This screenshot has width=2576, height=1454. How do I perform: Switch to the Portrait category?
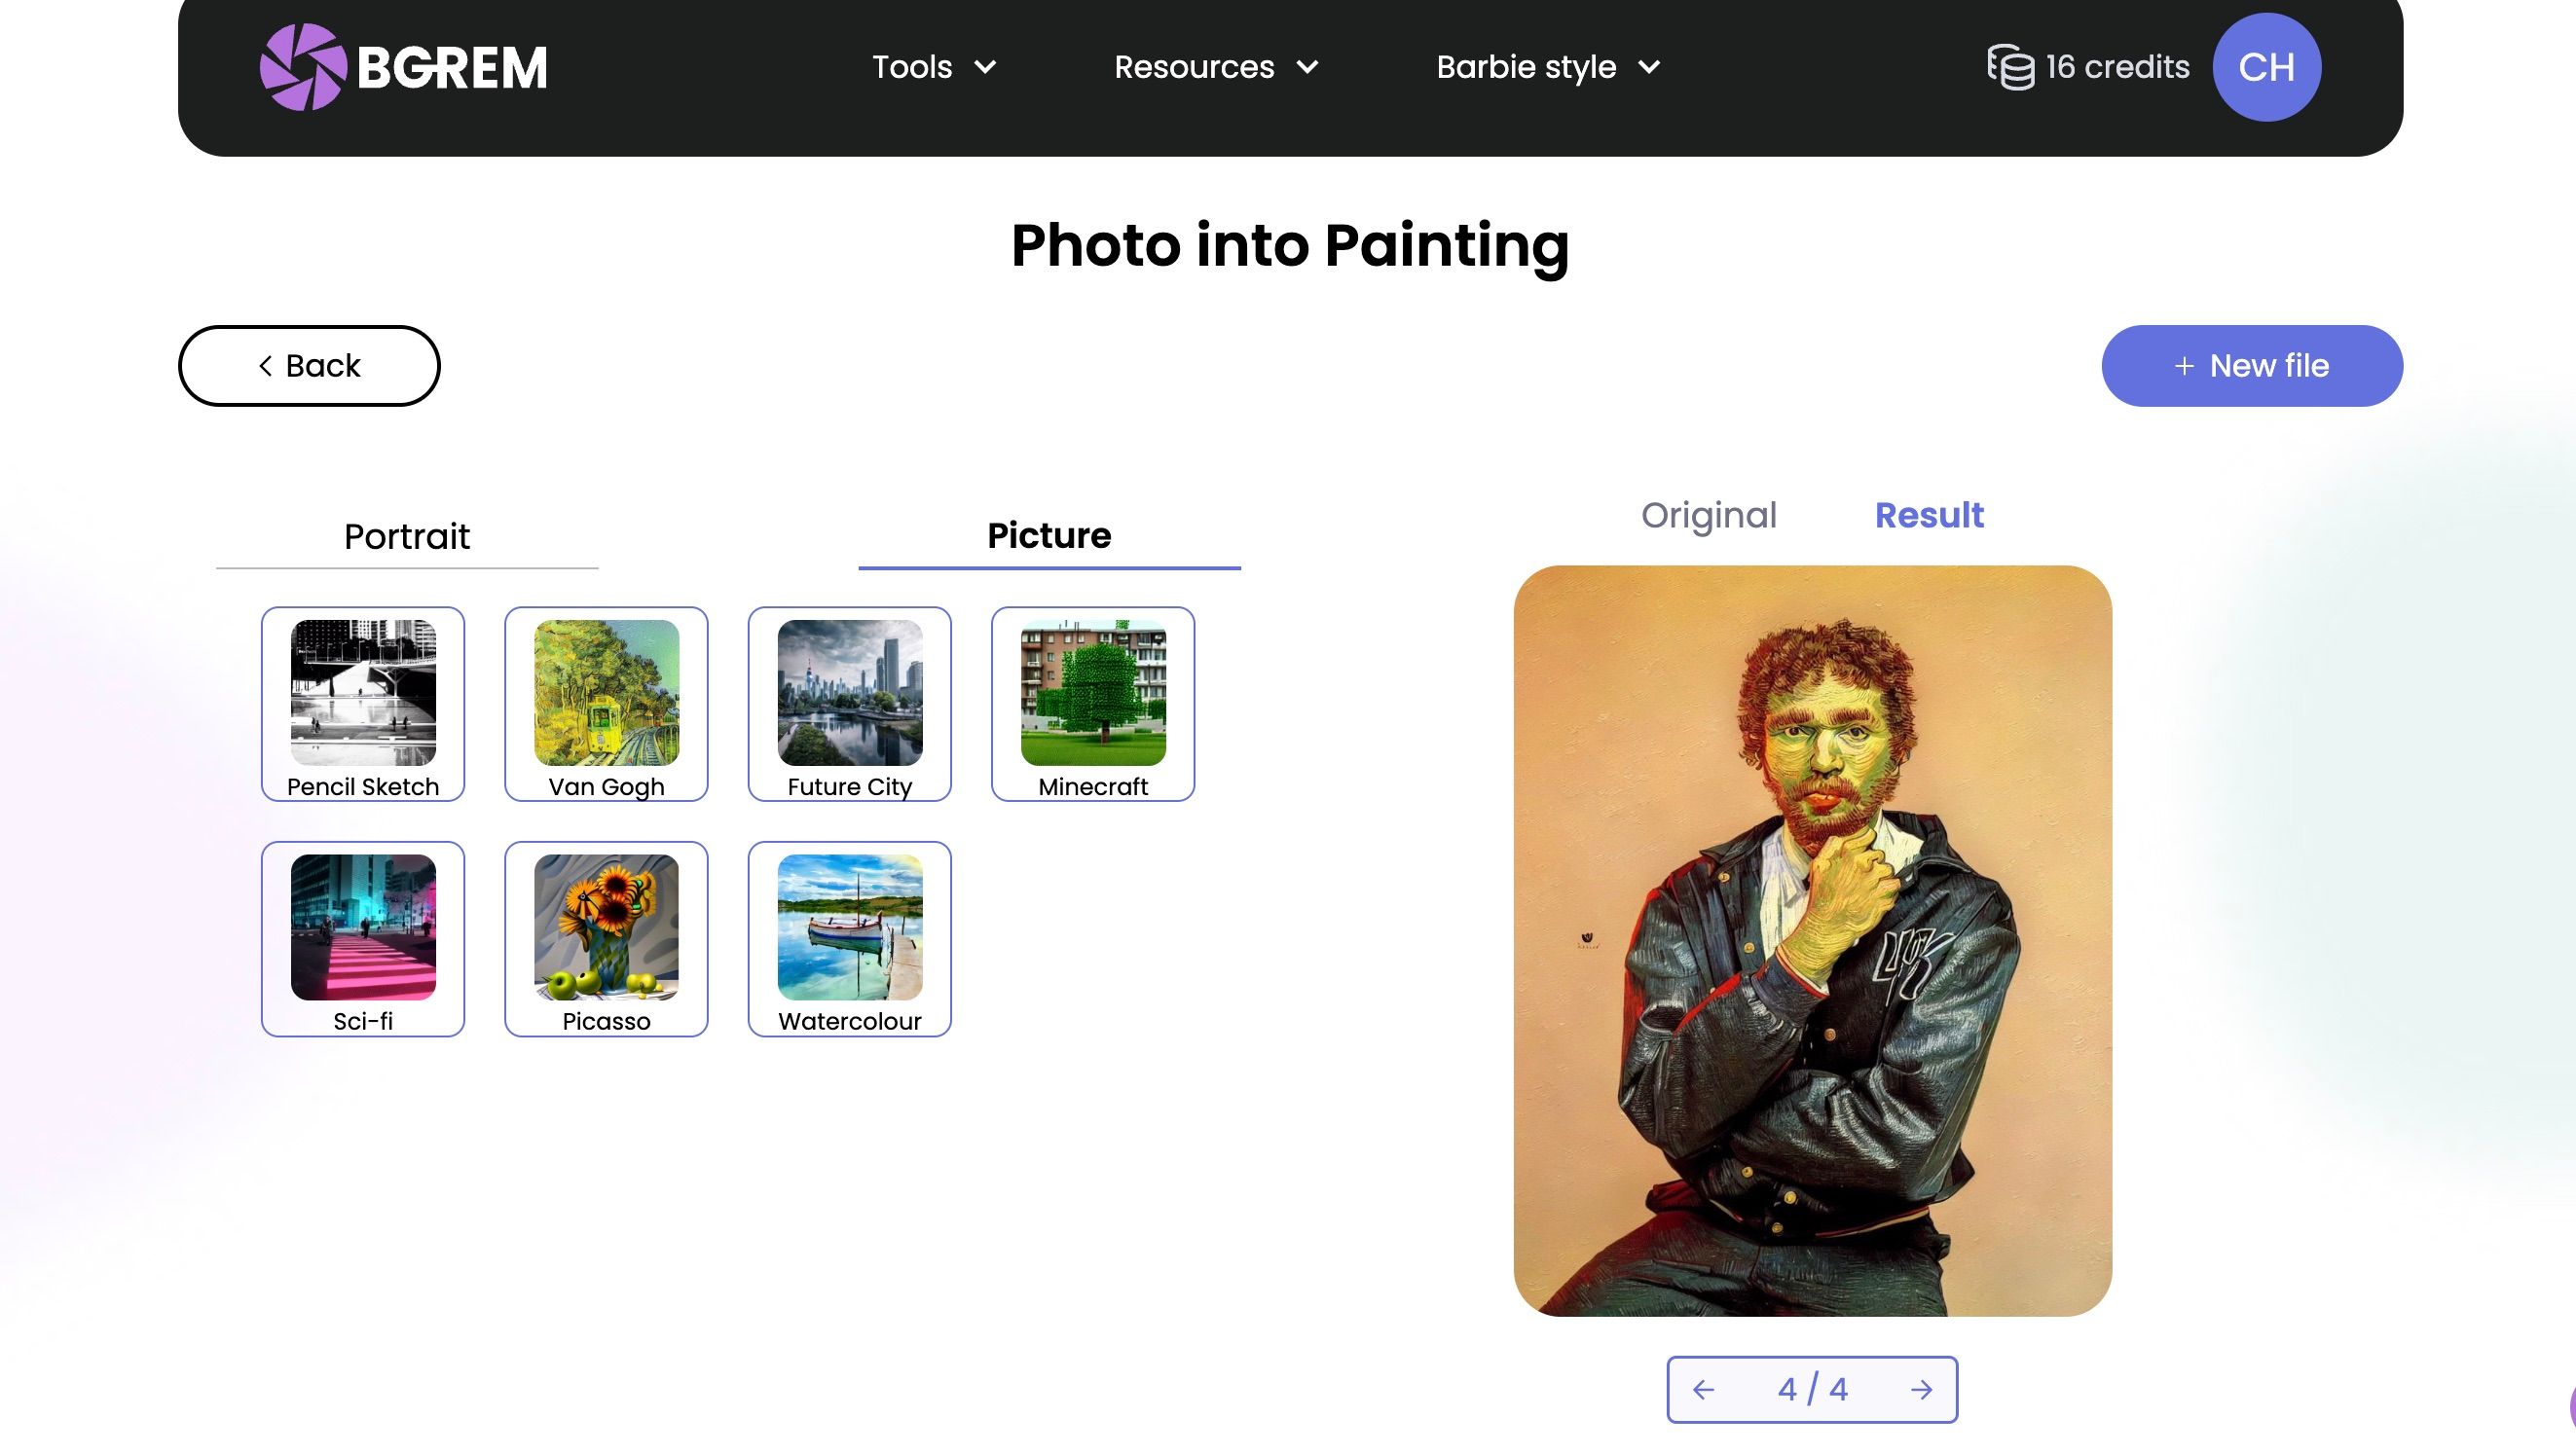click(406, 536)
